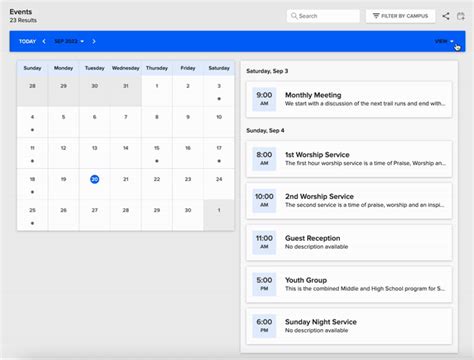Select Sunday September 4 on calendar
The height and width of the screenshot is (360, 474).
[x=32, y=122]
